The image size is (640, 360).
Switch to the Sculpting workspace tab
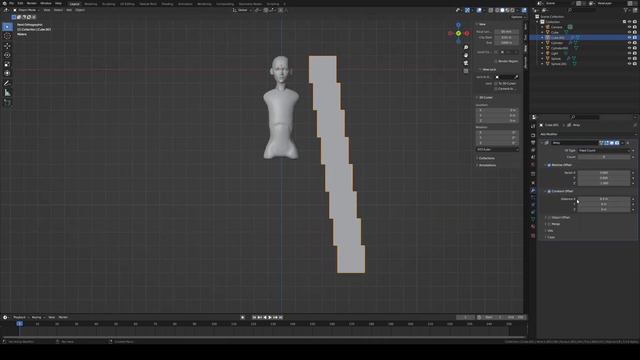pyautogui.click(x=109, y=4)
